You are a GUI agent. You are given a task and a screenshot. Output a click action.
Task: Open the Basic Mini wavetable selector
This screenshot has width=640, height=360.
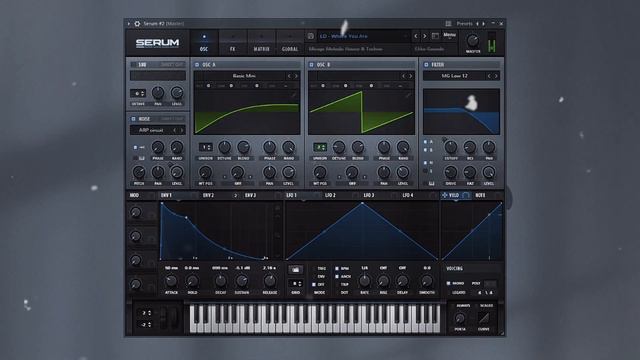click(244, 76)
